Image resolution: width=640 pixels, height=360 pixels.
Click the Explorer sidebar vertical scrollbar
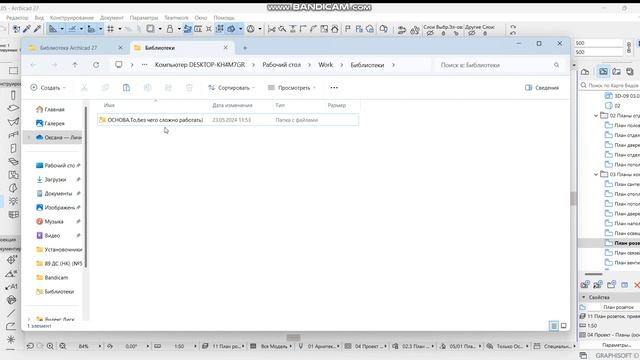pos(86,188)
